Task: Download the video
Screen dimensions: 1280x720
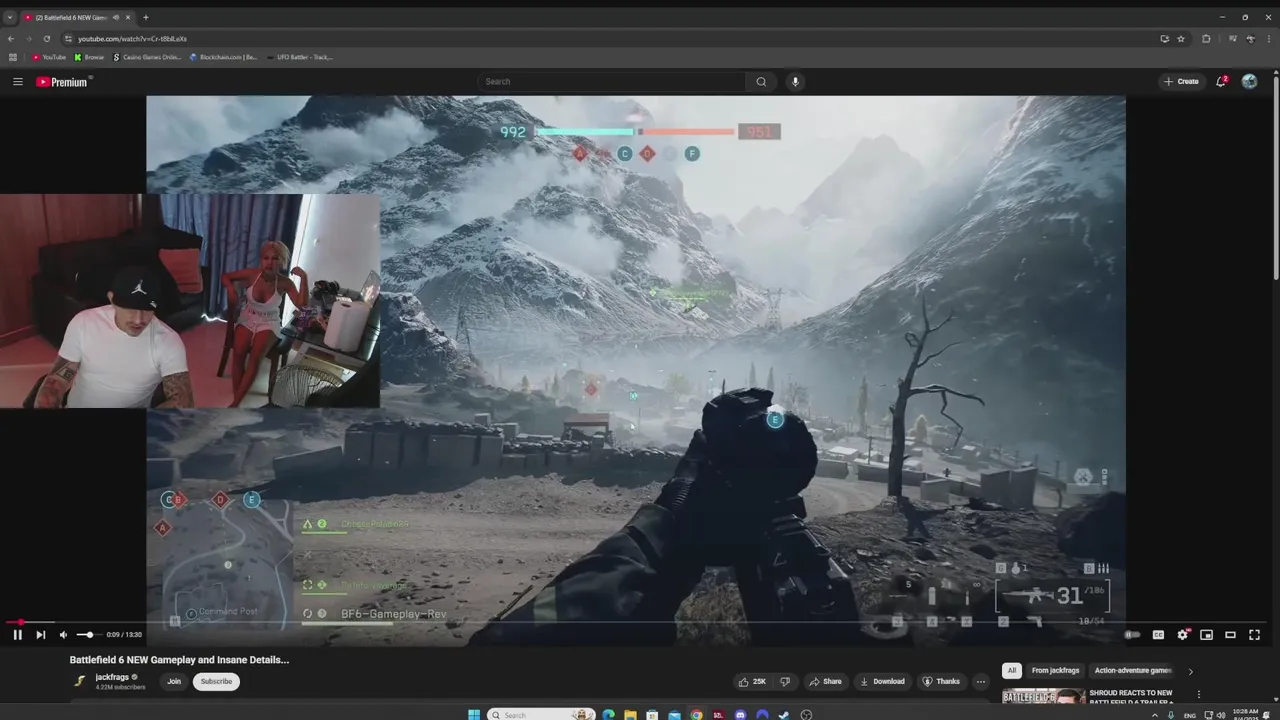Action: coord(882,681)
